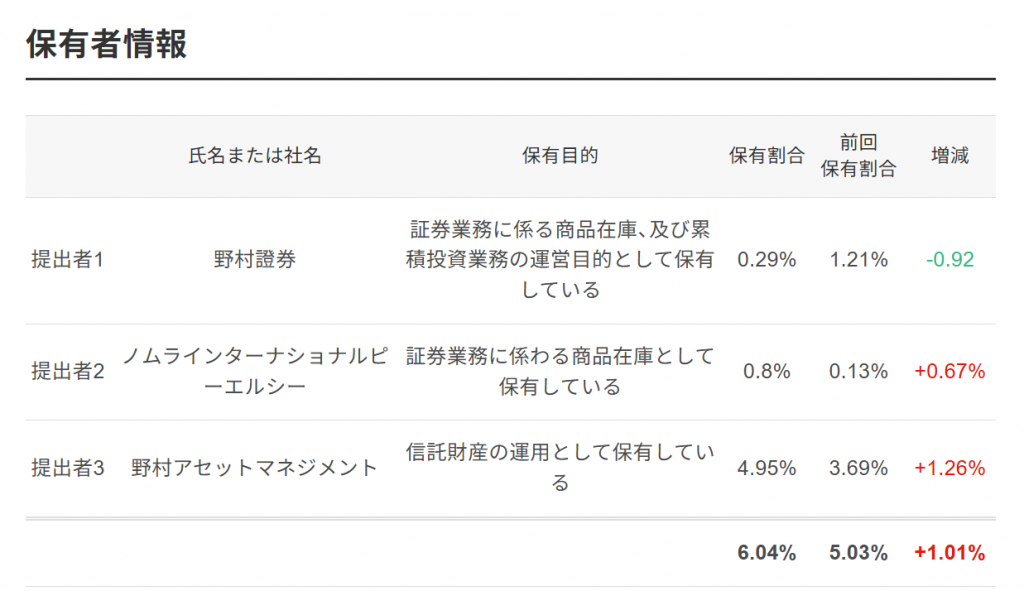Viewport: 1024px width, 591px height.
Task: Select the 野村アセットマネジメント name
Action: tap(255, 468)
